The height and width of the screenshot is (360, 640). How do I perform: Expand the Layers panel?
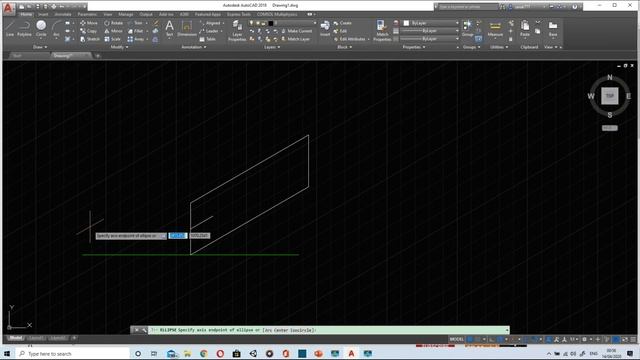[272, 47]
